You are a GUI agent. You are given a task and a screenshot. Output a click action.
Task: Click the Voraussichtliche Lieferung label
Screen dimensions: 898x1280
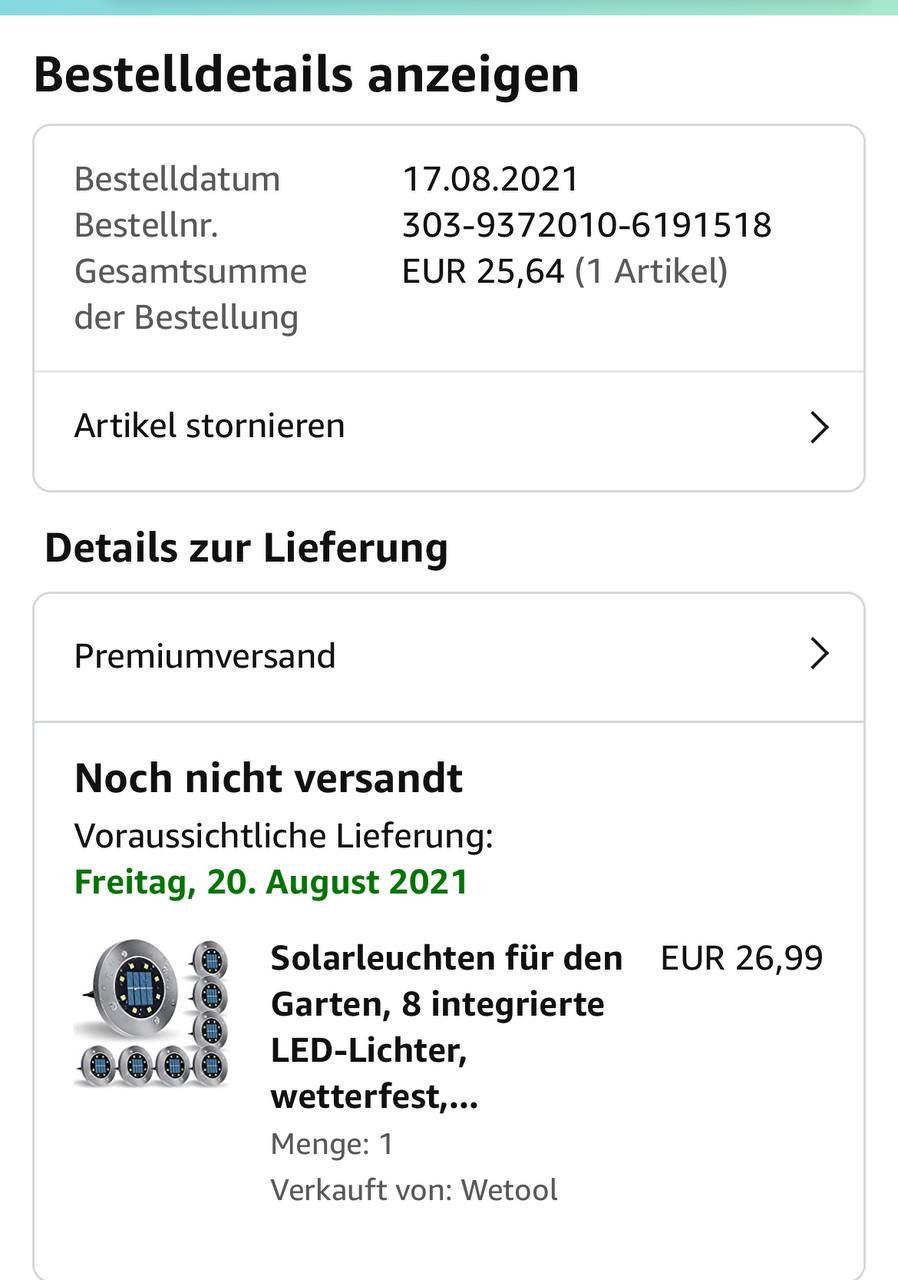pyautogui.click(x=284, y=836)
